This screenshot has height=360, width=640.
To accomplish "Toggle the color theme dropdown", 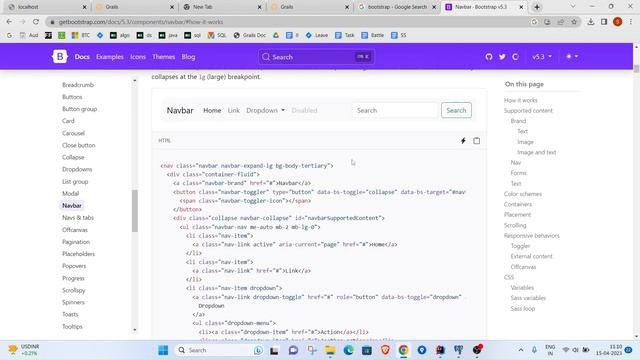I will tap(572, 57).
